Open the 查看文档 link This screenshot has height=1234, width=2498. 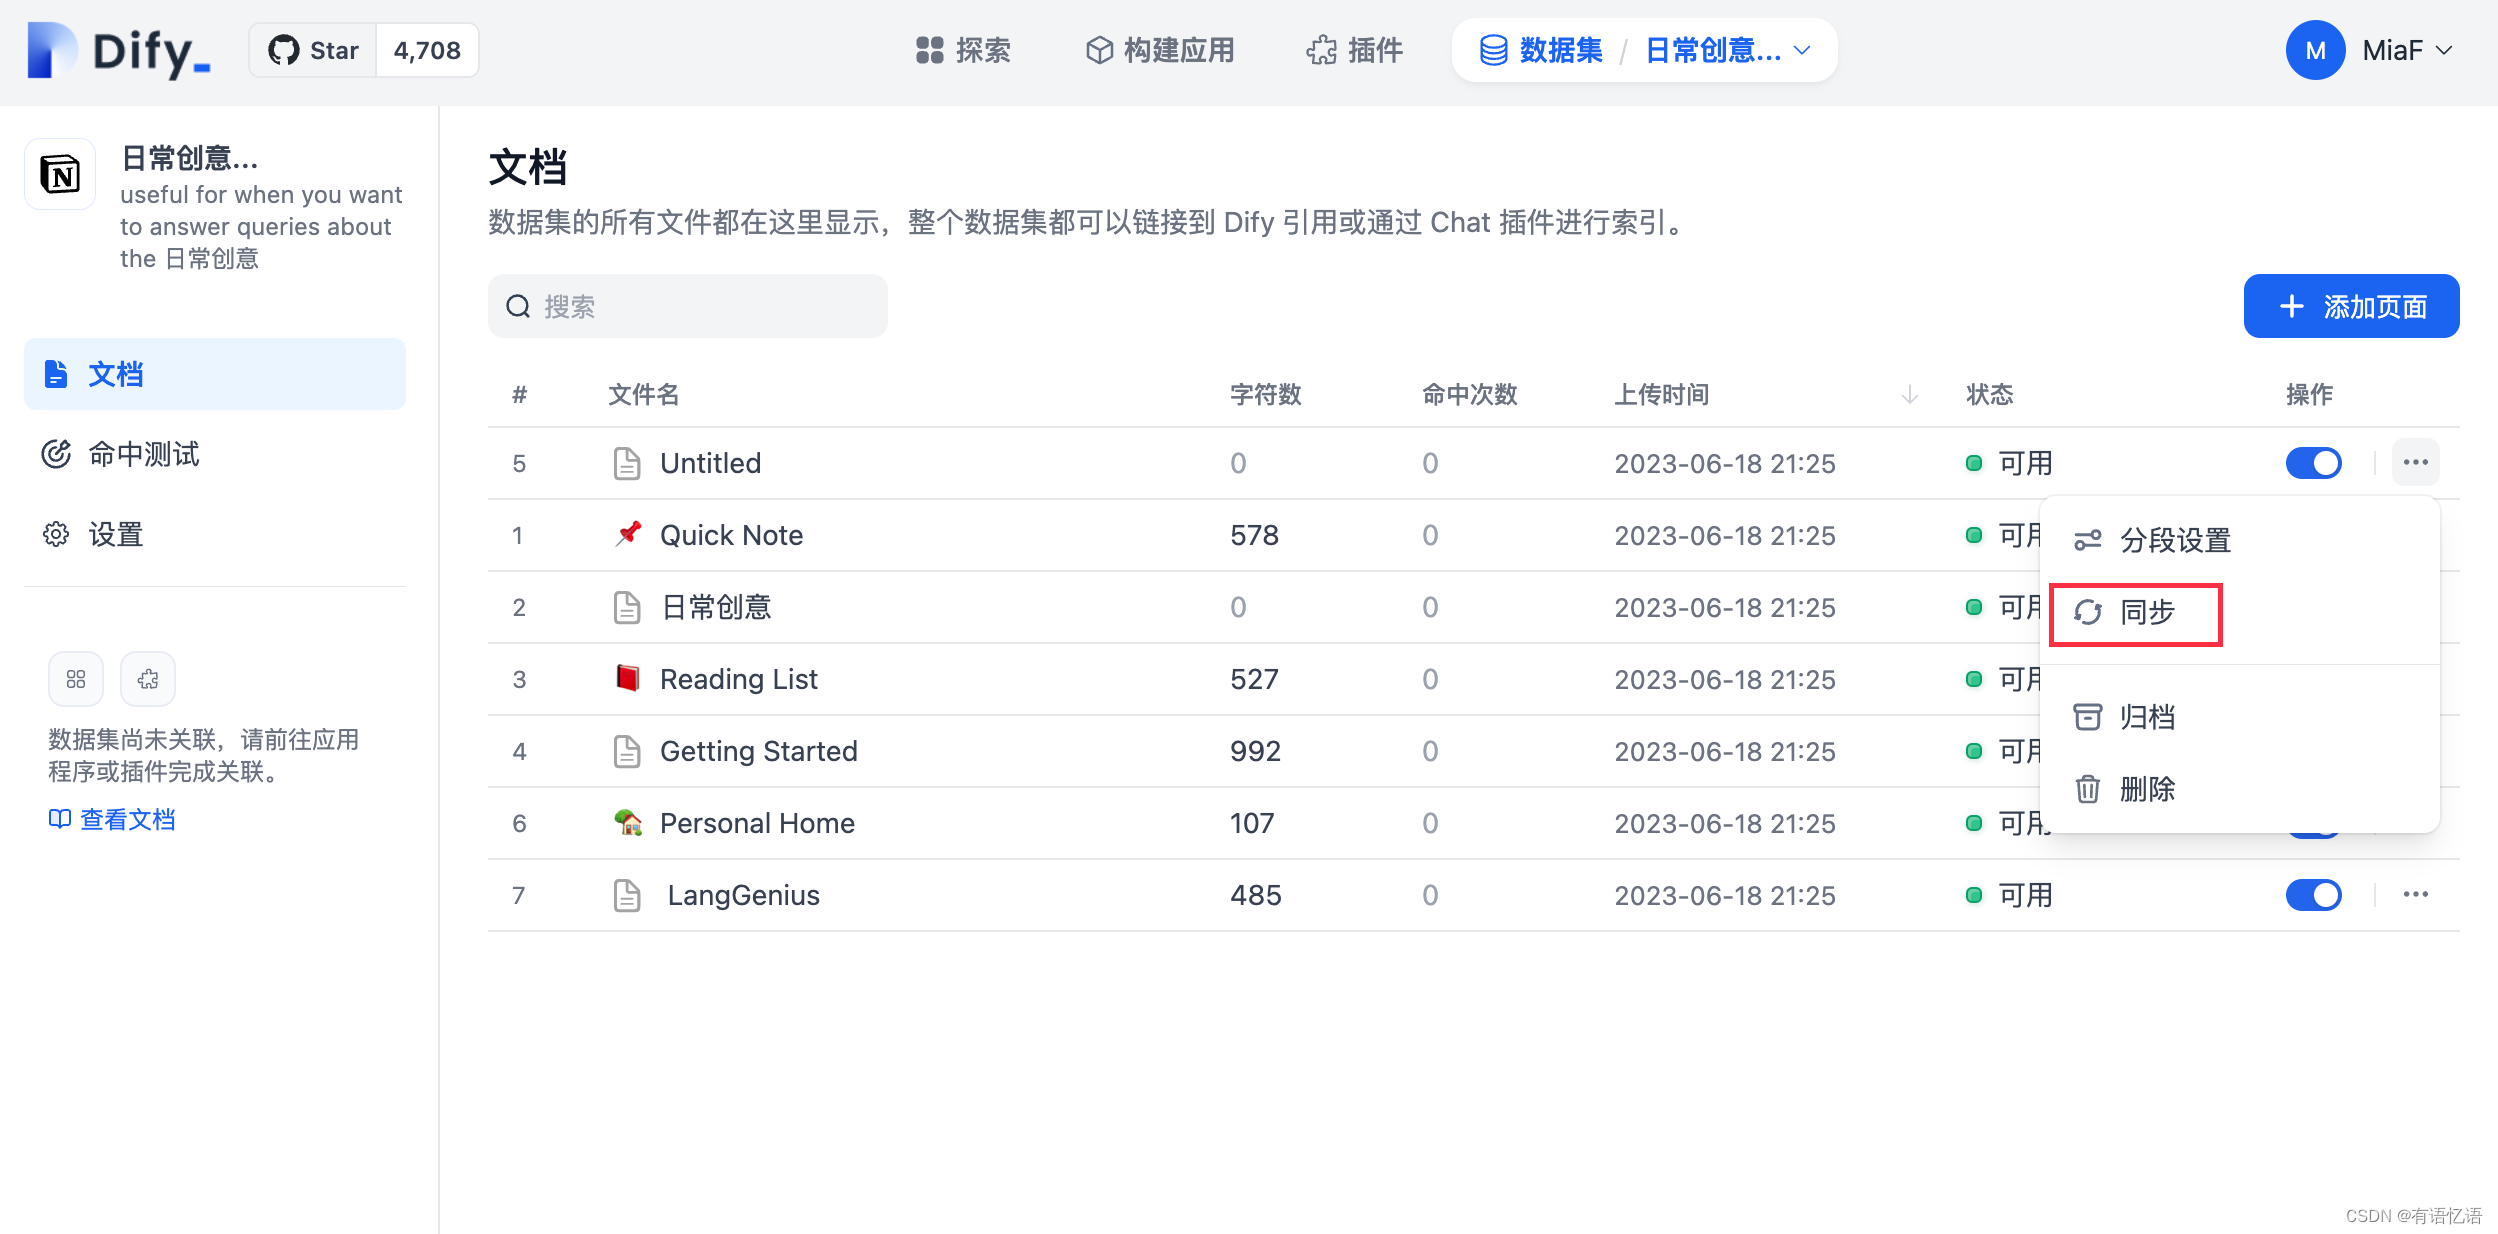(x=112, y=820)
